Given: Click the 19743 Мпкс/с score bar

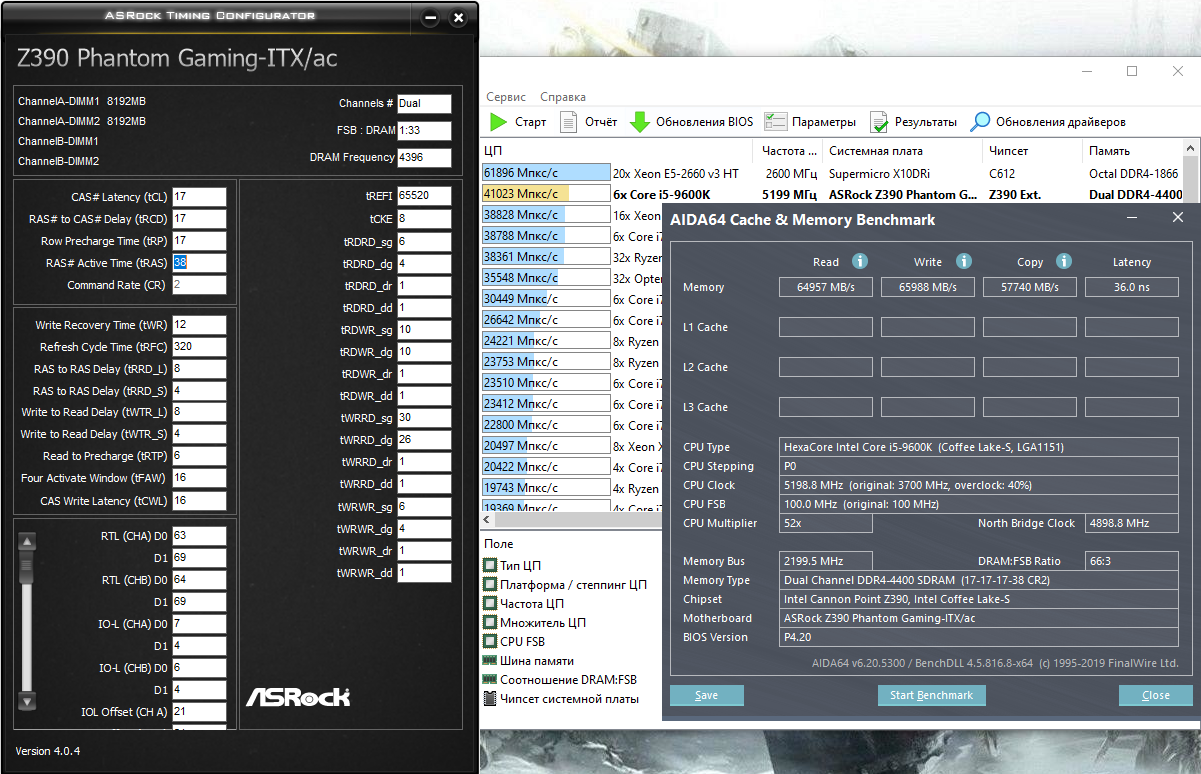Looking at the screenshot, I should tap(545, 488).
